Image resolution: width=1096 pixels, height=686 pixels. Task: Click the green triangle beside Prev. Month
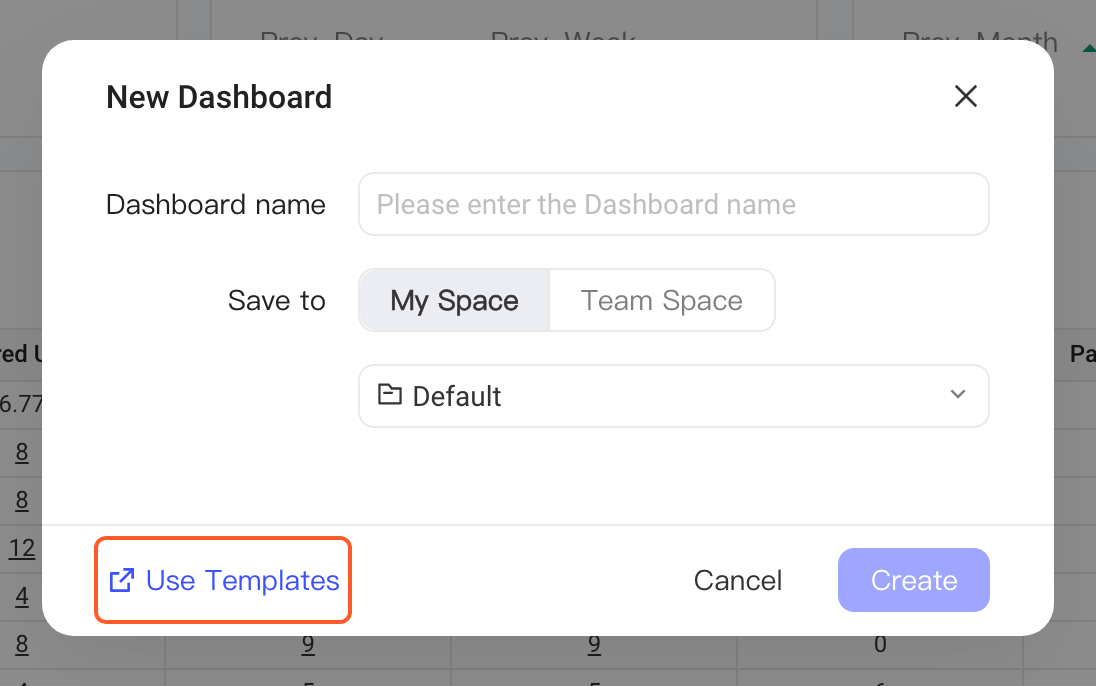click(1088, 48)
